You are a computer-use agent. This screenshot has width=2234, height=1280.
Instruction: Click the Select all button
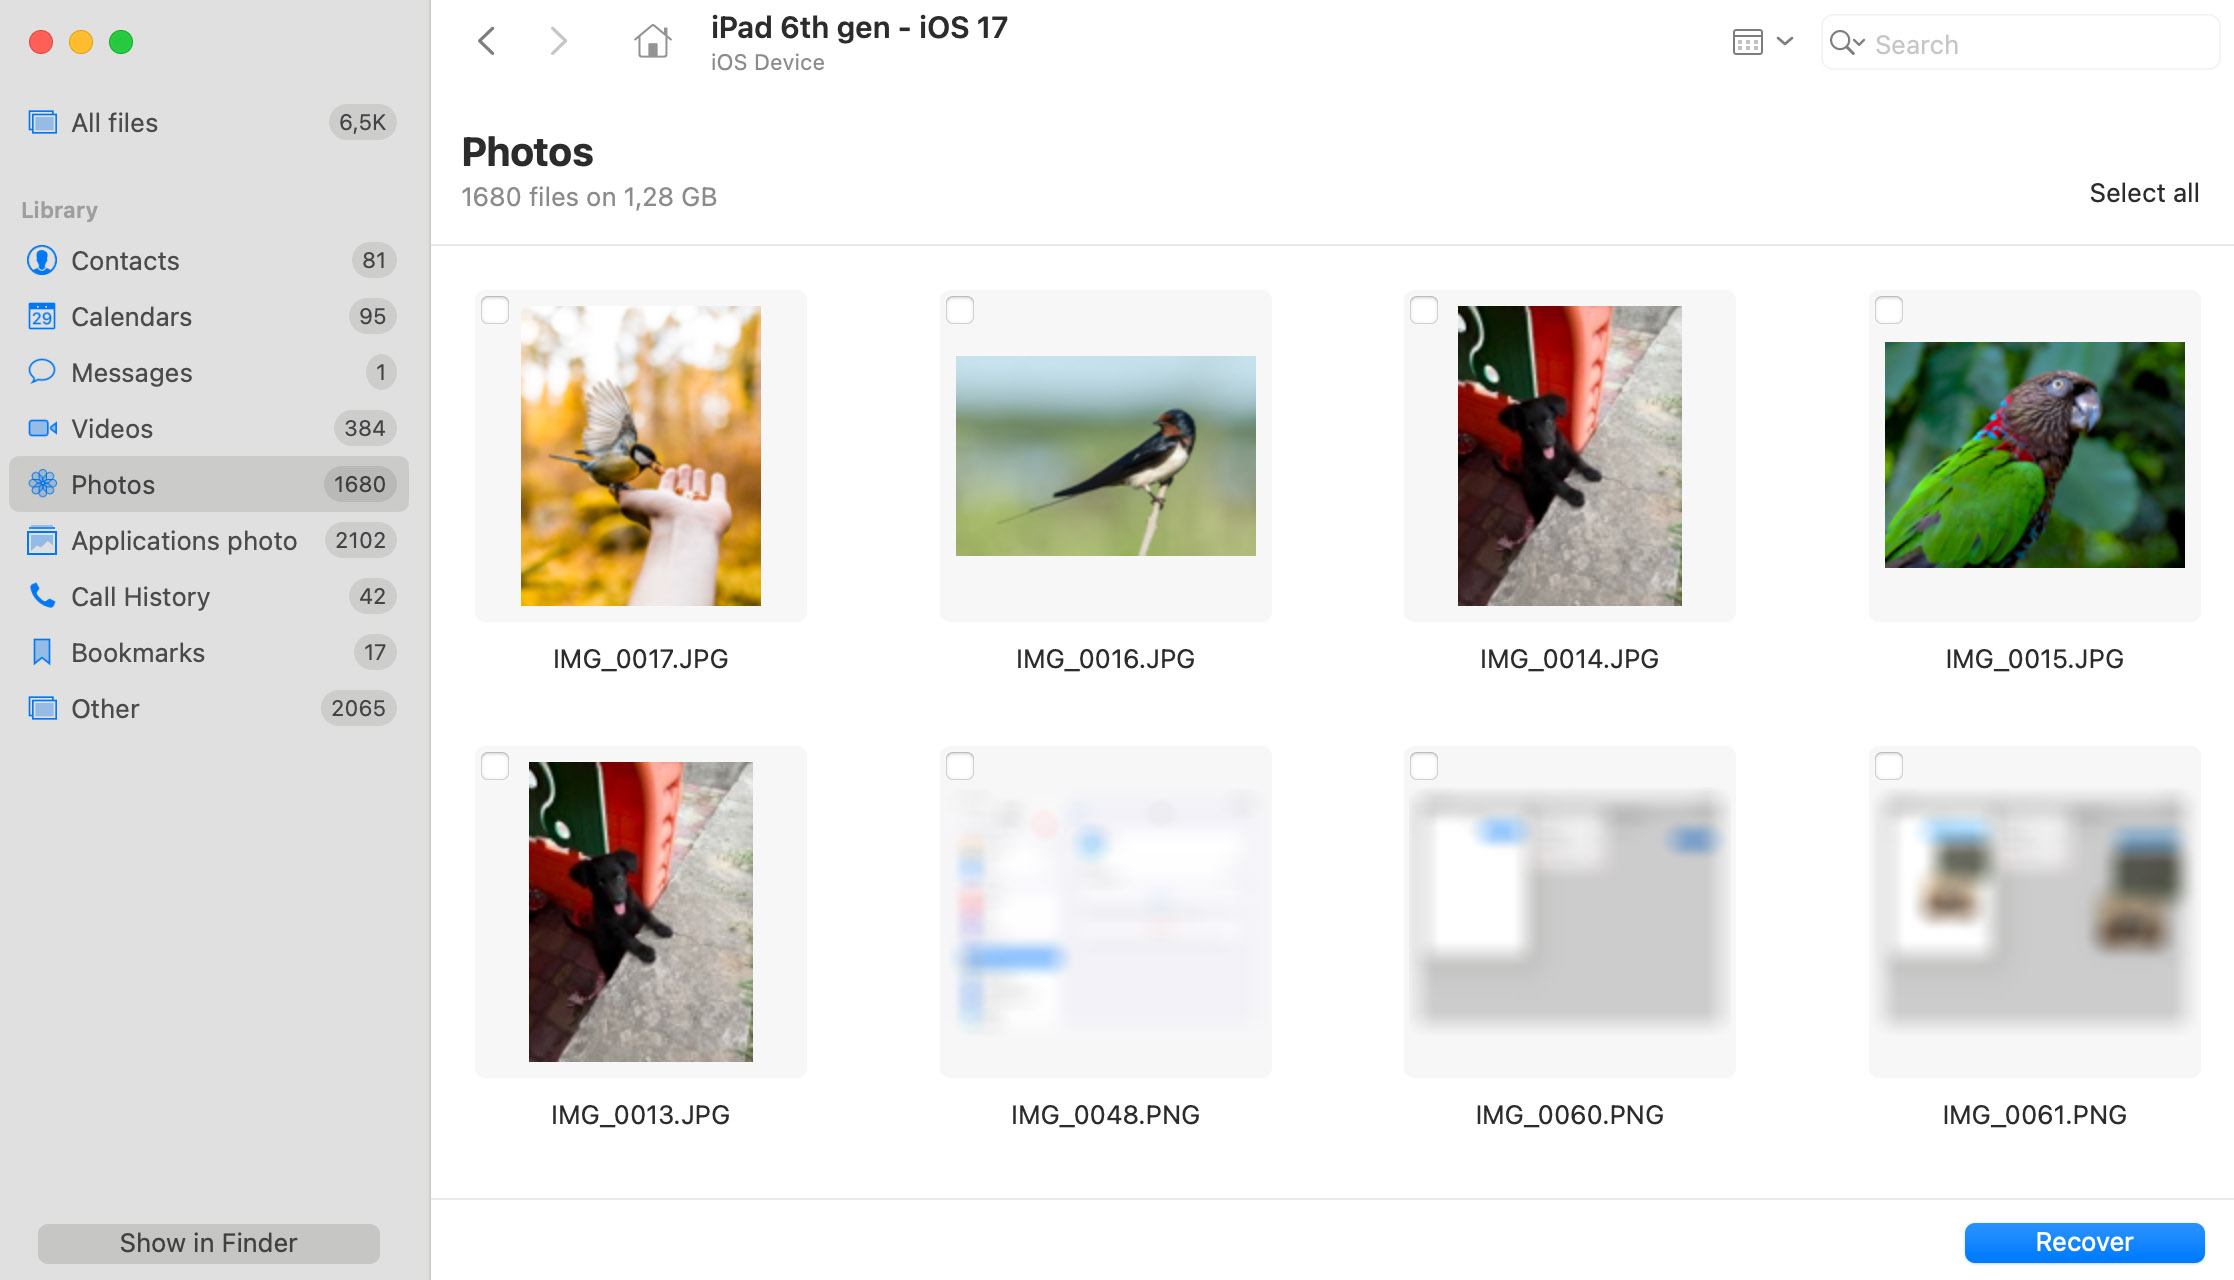2145,193
